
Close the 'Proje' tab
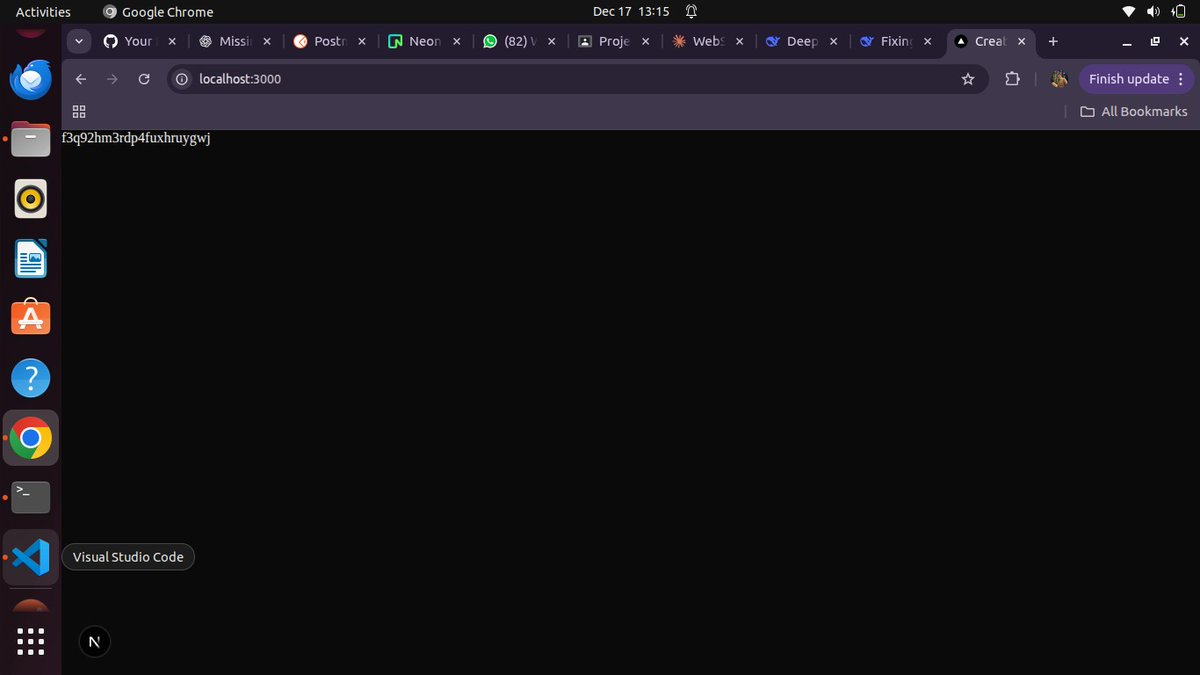click(646, 41)
